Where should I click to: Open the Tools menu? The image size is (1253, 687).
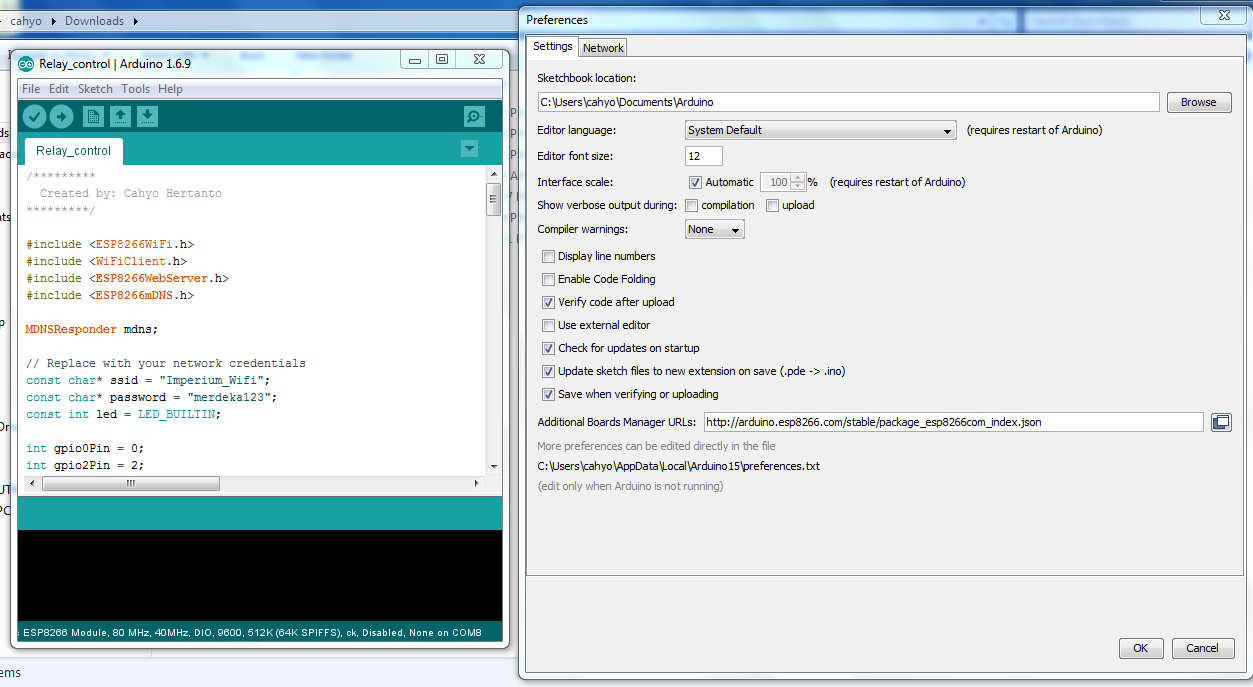point(135,89)
